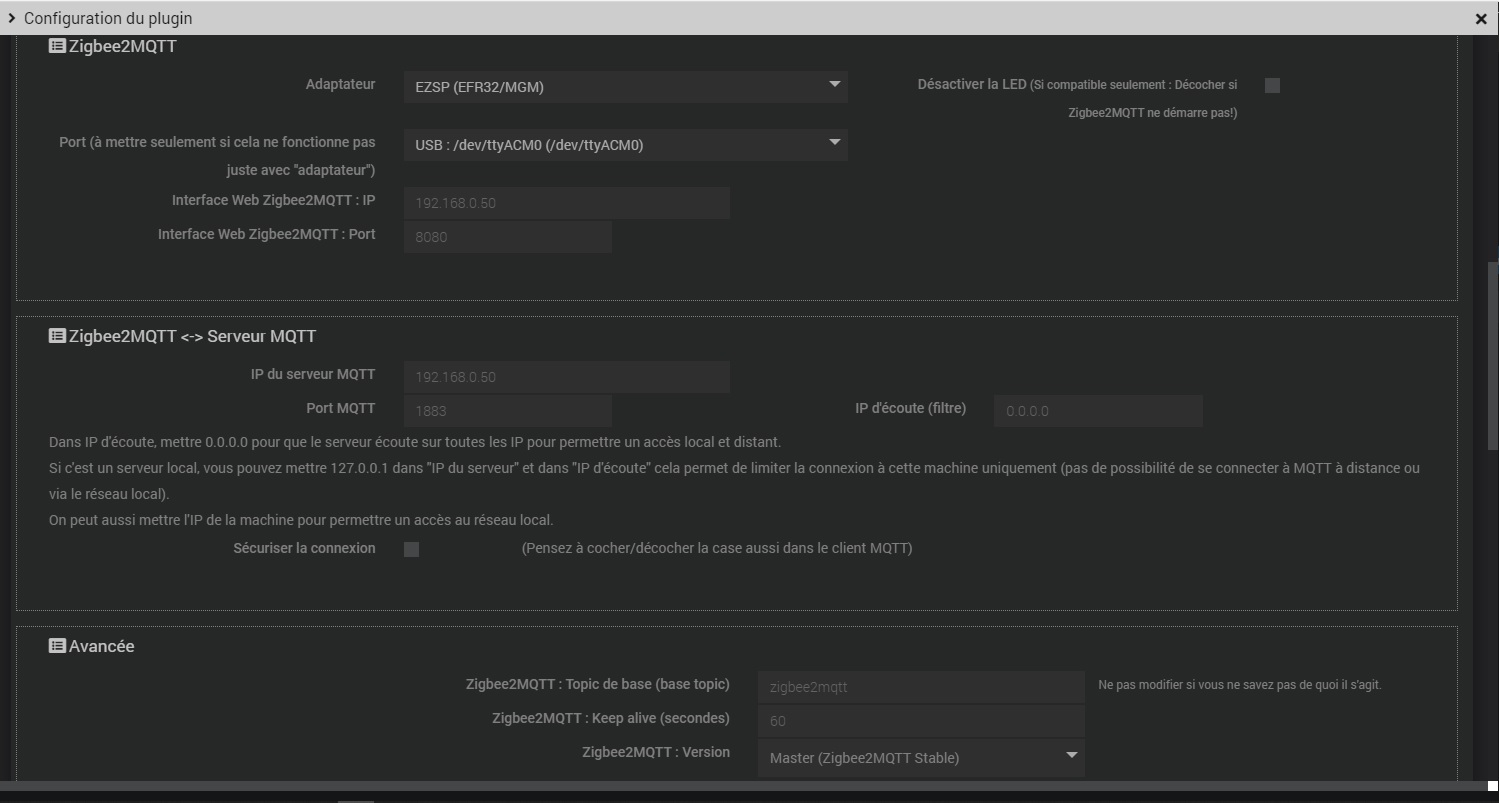Click the Zigbee2MQTT section list icon
This screenshot has height=803, width=1499.
pyautogui.click(x=57, y=46)
